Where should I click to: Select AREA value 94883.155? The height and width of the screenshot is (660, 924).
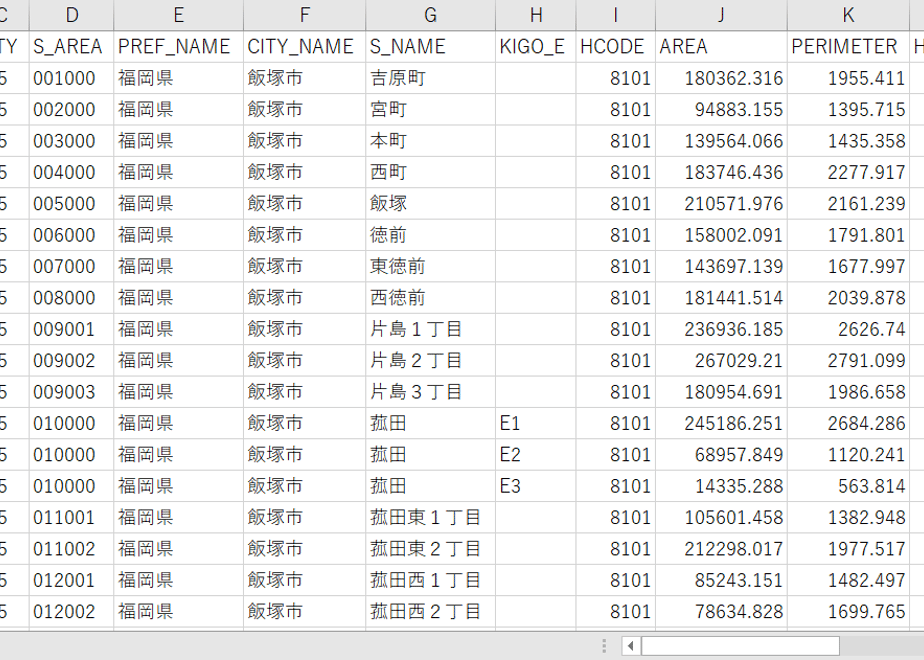coord(721,110)
